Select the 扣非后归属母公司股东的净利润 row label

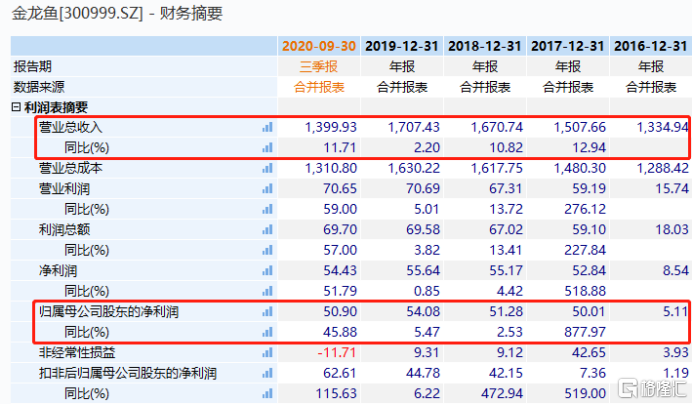pyautogui.click(x=128, y=373)
